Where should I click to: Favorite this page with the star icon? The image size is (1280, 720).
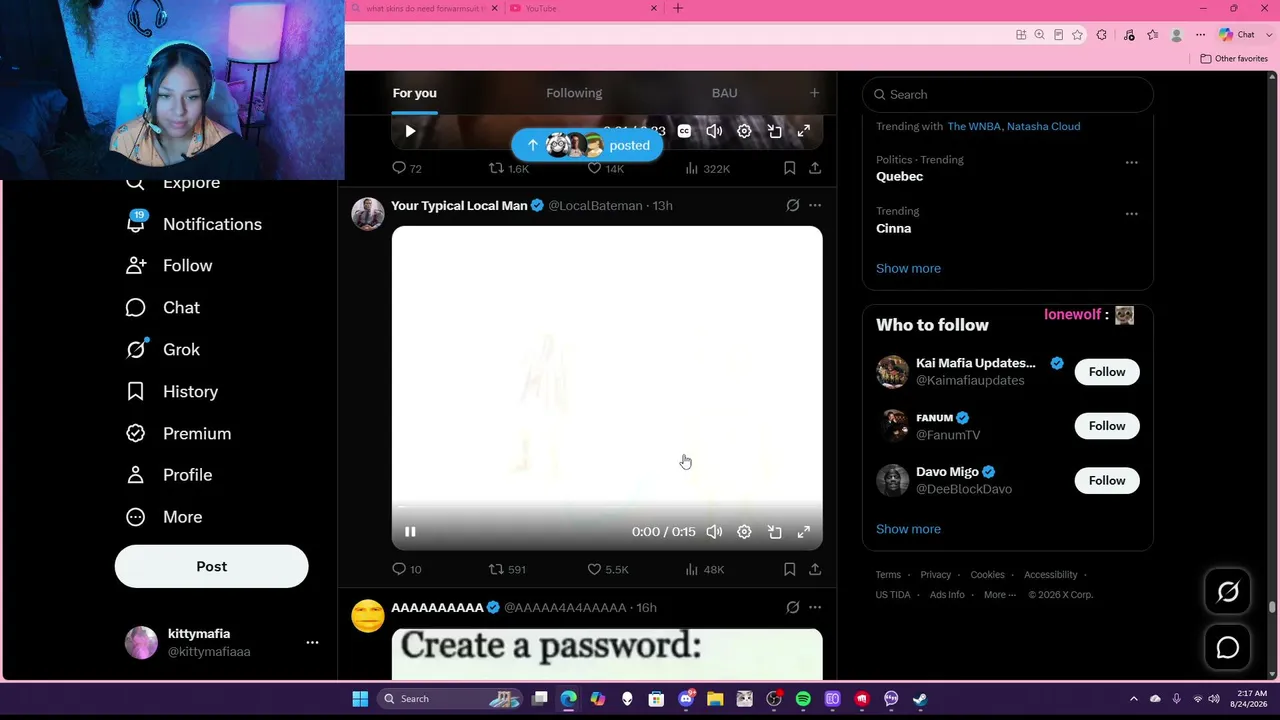pyautogui.click(x=1077, y=35)
